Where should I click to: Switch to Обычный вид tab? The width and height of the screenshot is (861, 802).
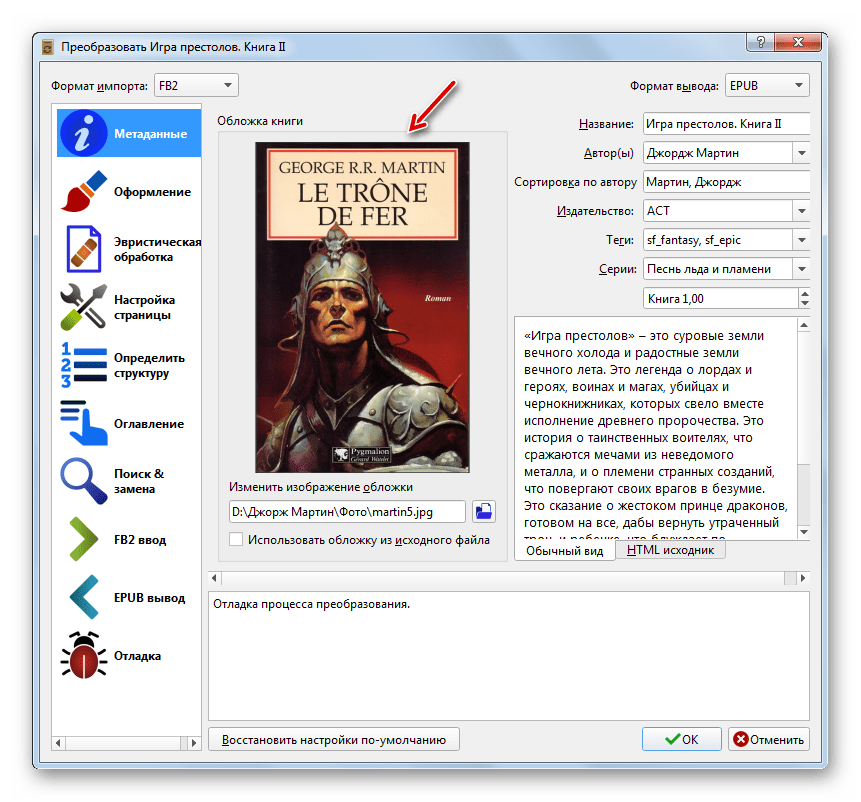point(564,551)
